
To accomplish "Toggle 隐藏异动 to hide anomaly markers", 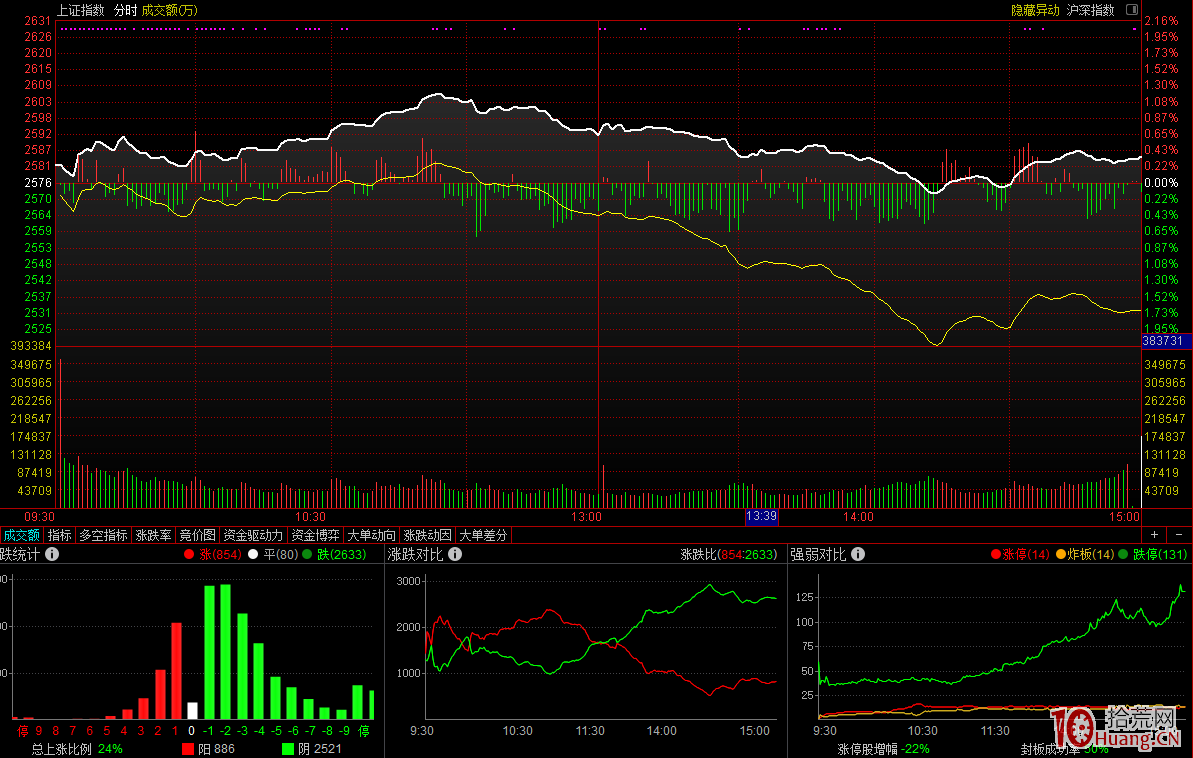I will [x=1035, y=10].
